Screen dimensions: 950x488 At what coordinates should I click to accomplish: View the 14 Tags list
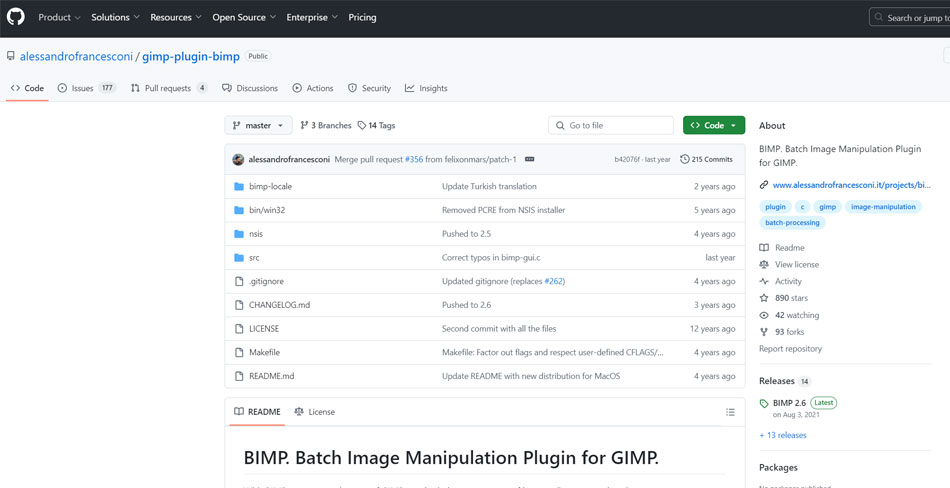(376, 125)
